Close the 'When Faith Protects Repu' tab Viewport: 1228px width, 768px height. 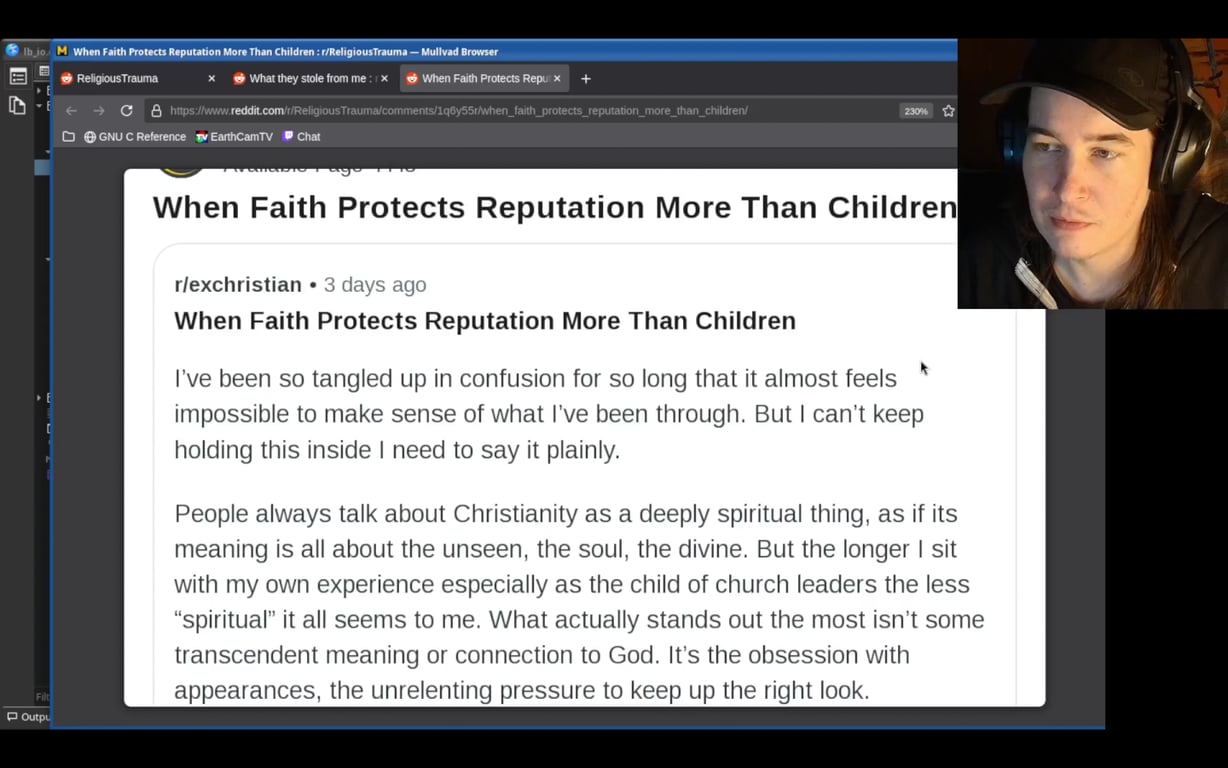[x=557, y=78]
